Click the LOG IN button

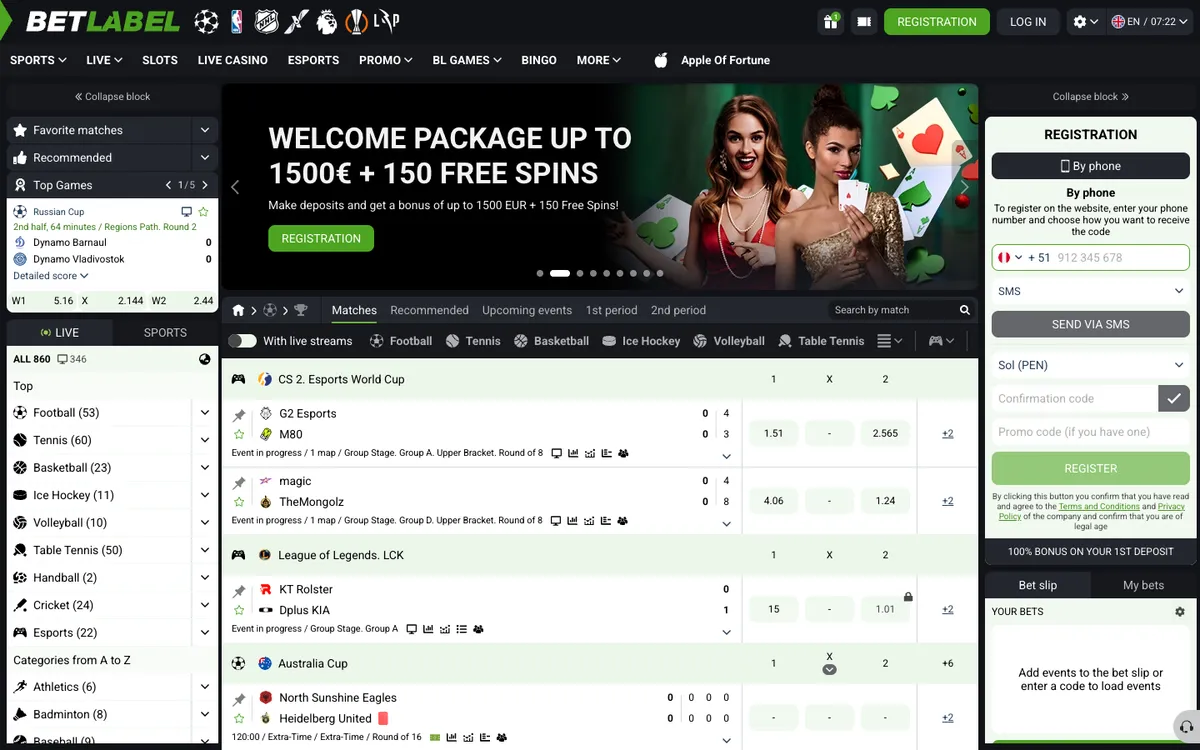(x=1028, y=21)
